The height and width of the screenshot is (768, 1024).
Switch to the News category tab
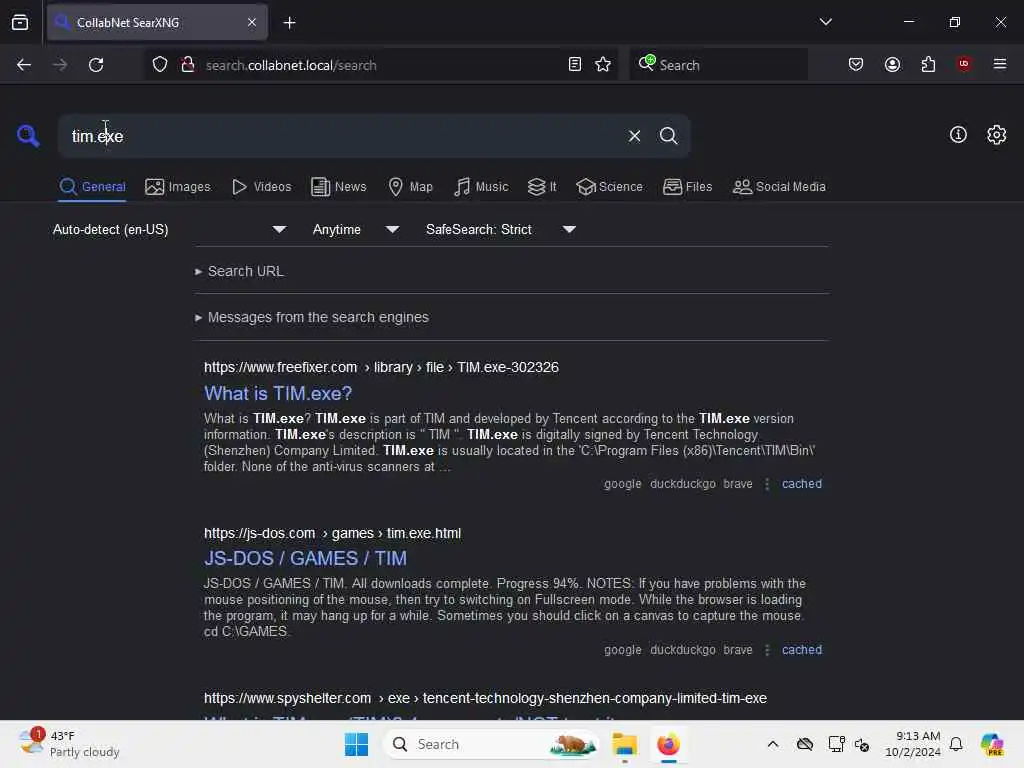(338, 187)
